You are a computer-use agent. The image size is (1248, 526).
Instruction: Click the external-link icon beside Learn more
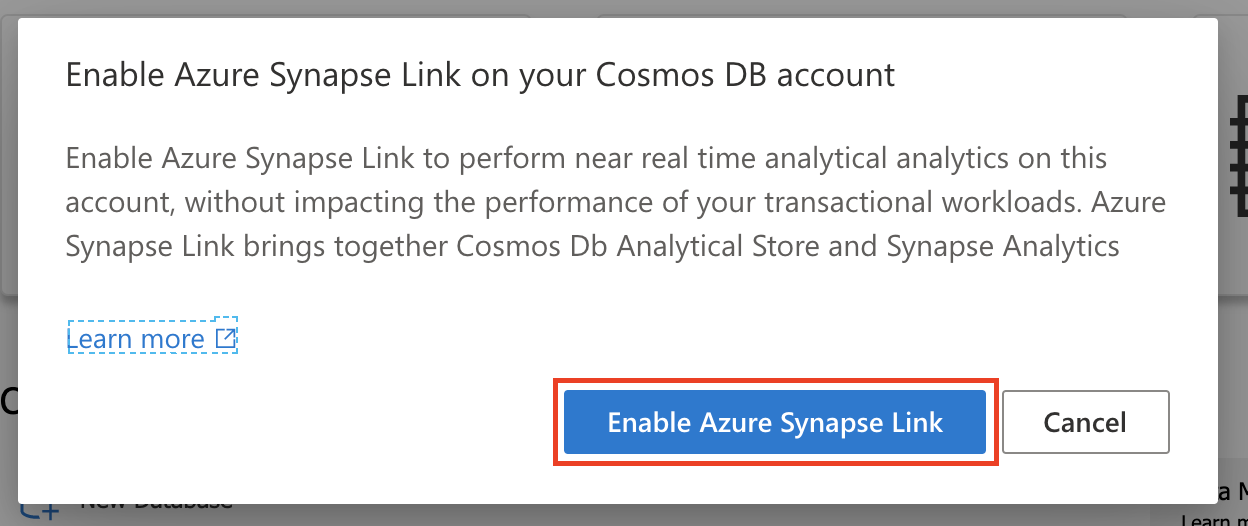coord(226,339)
